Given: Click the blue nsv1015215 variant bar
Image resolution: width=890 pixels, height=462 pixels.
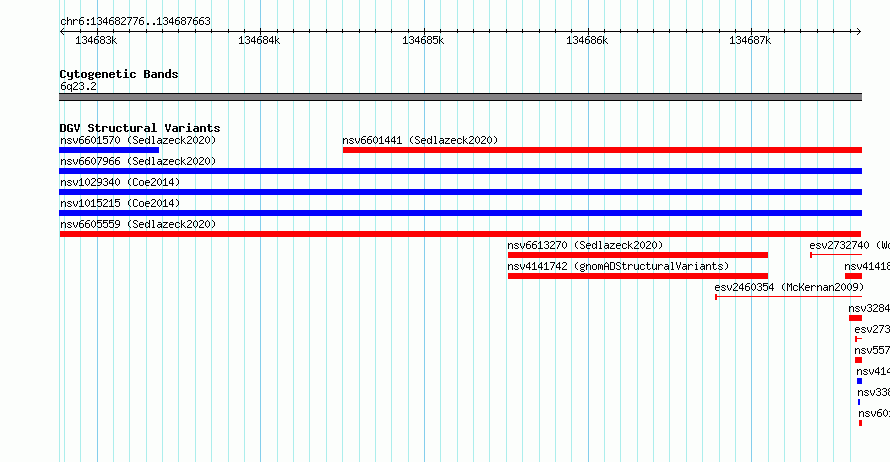Looking at the screenshot, I should tap(460, 213).
